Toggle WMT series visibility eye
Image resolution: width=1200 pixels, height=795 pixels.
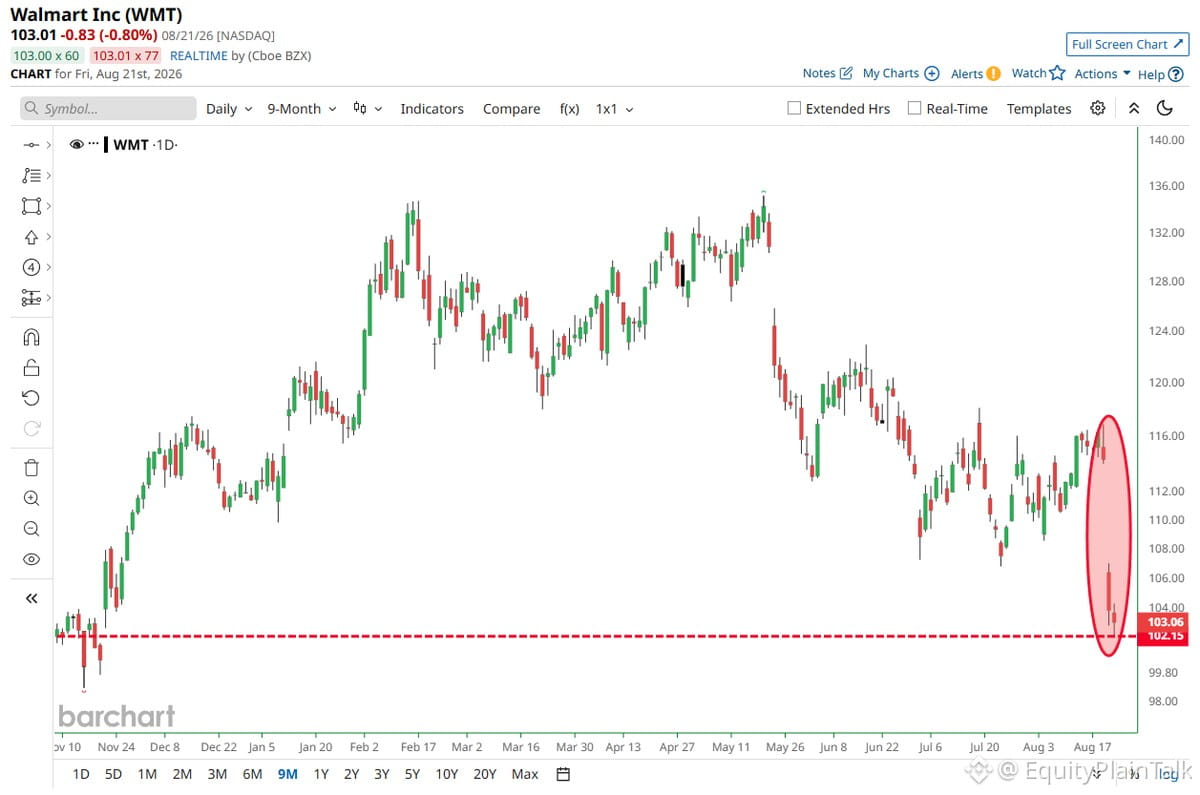pos(77,145)
